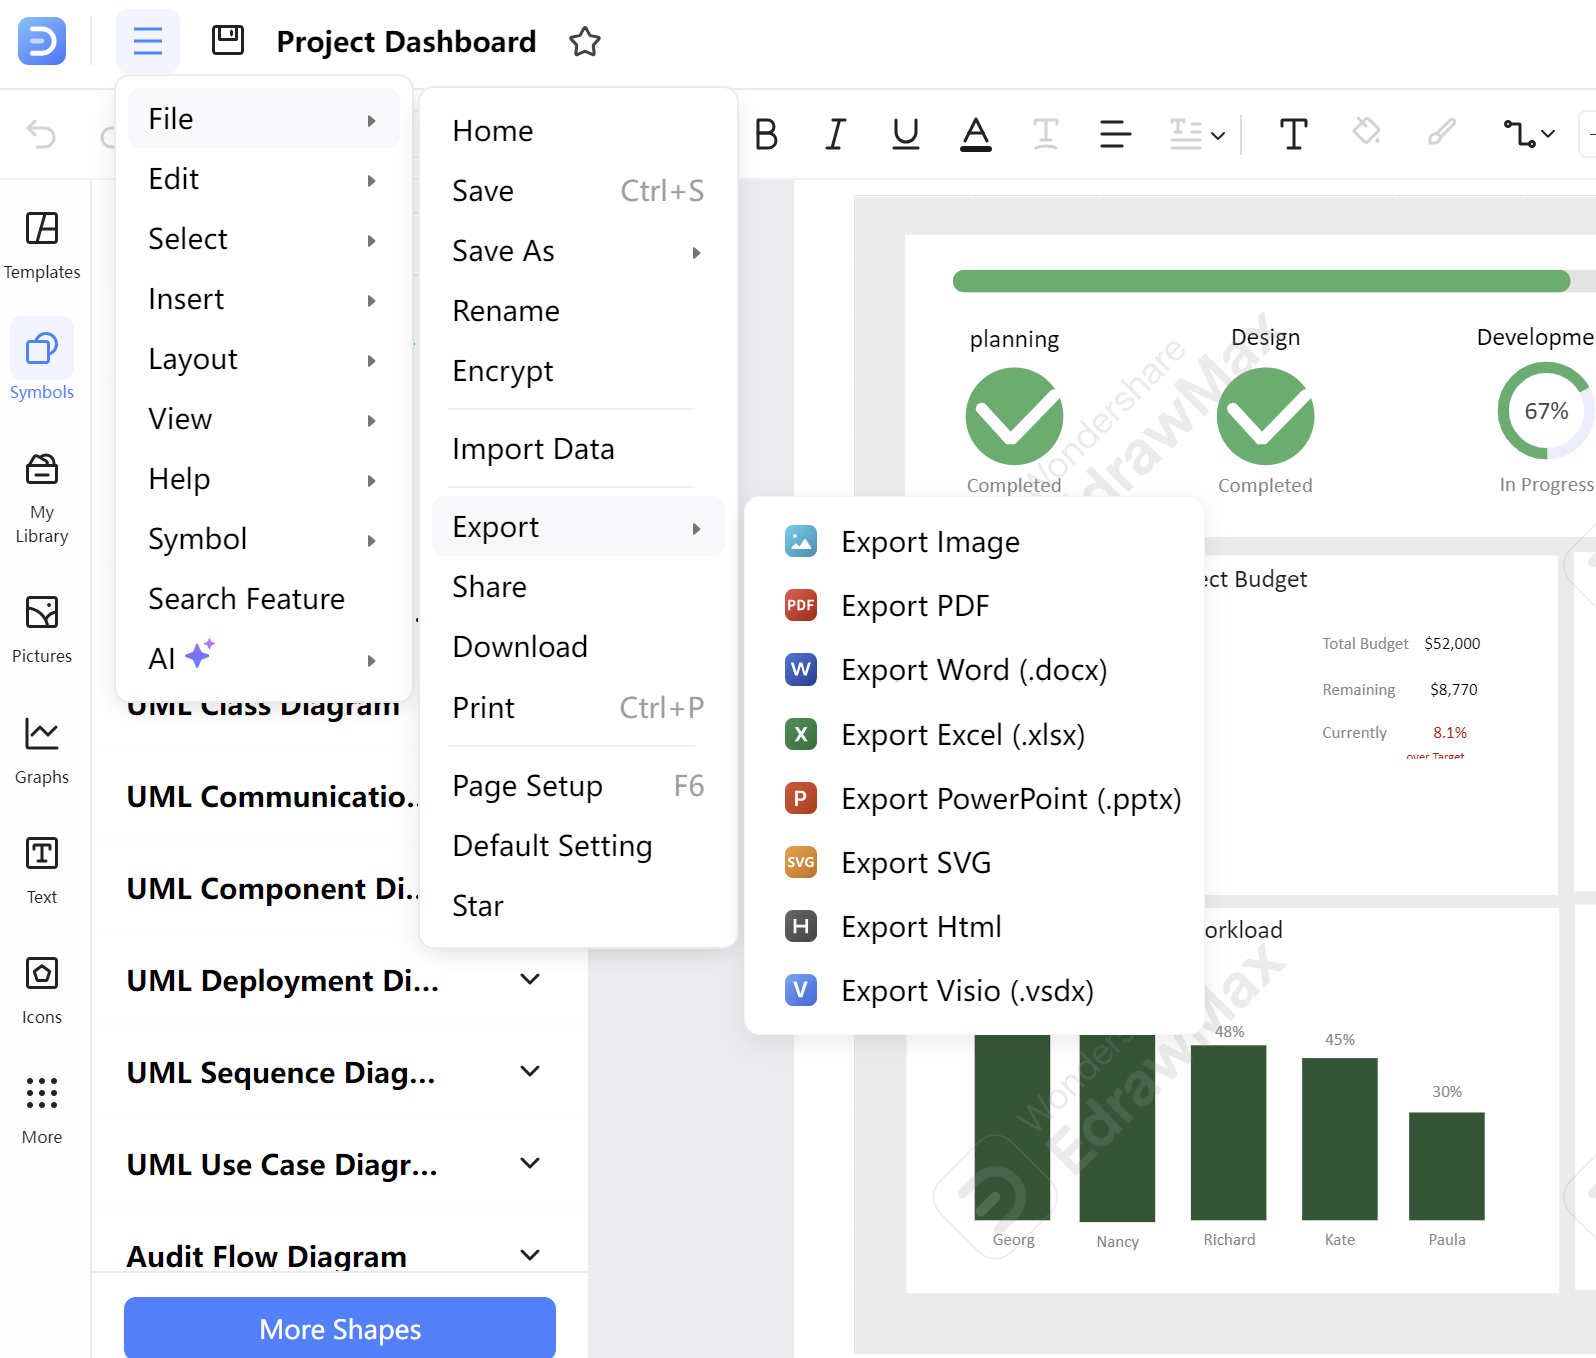This screenshot has height=1358, width=1596.
Task: Click Export Image option
Action: (x=974, y=542)
